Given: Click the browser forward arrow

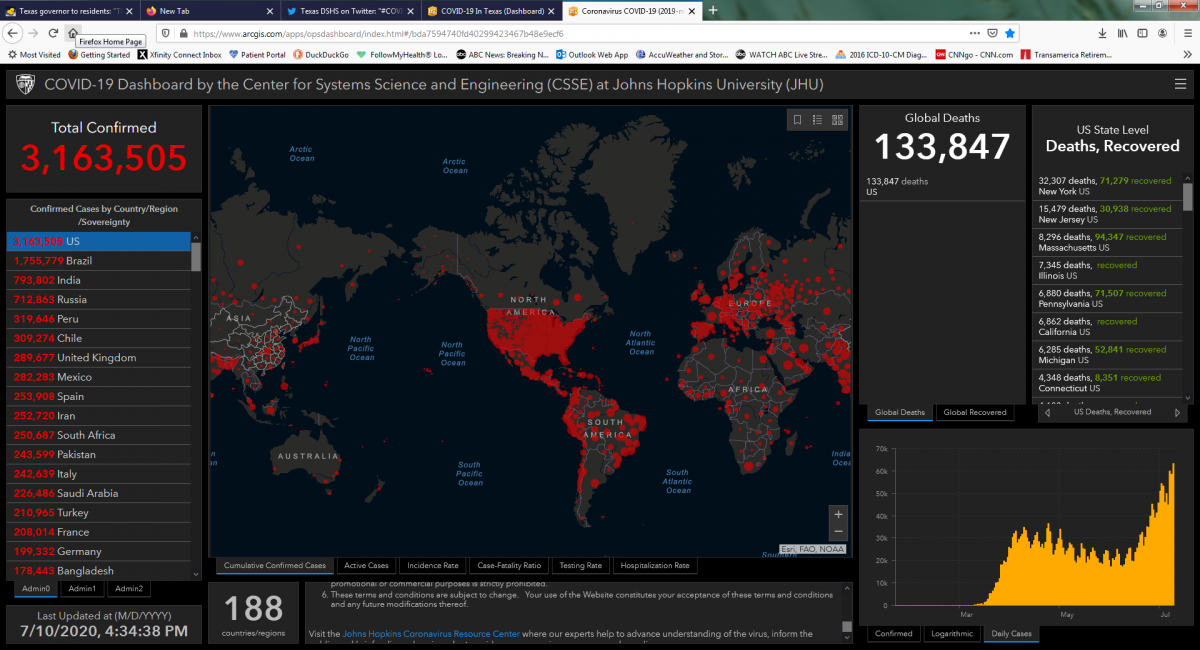Looking at the screenshot, I should pyautogui.click(x=33, y=33).
